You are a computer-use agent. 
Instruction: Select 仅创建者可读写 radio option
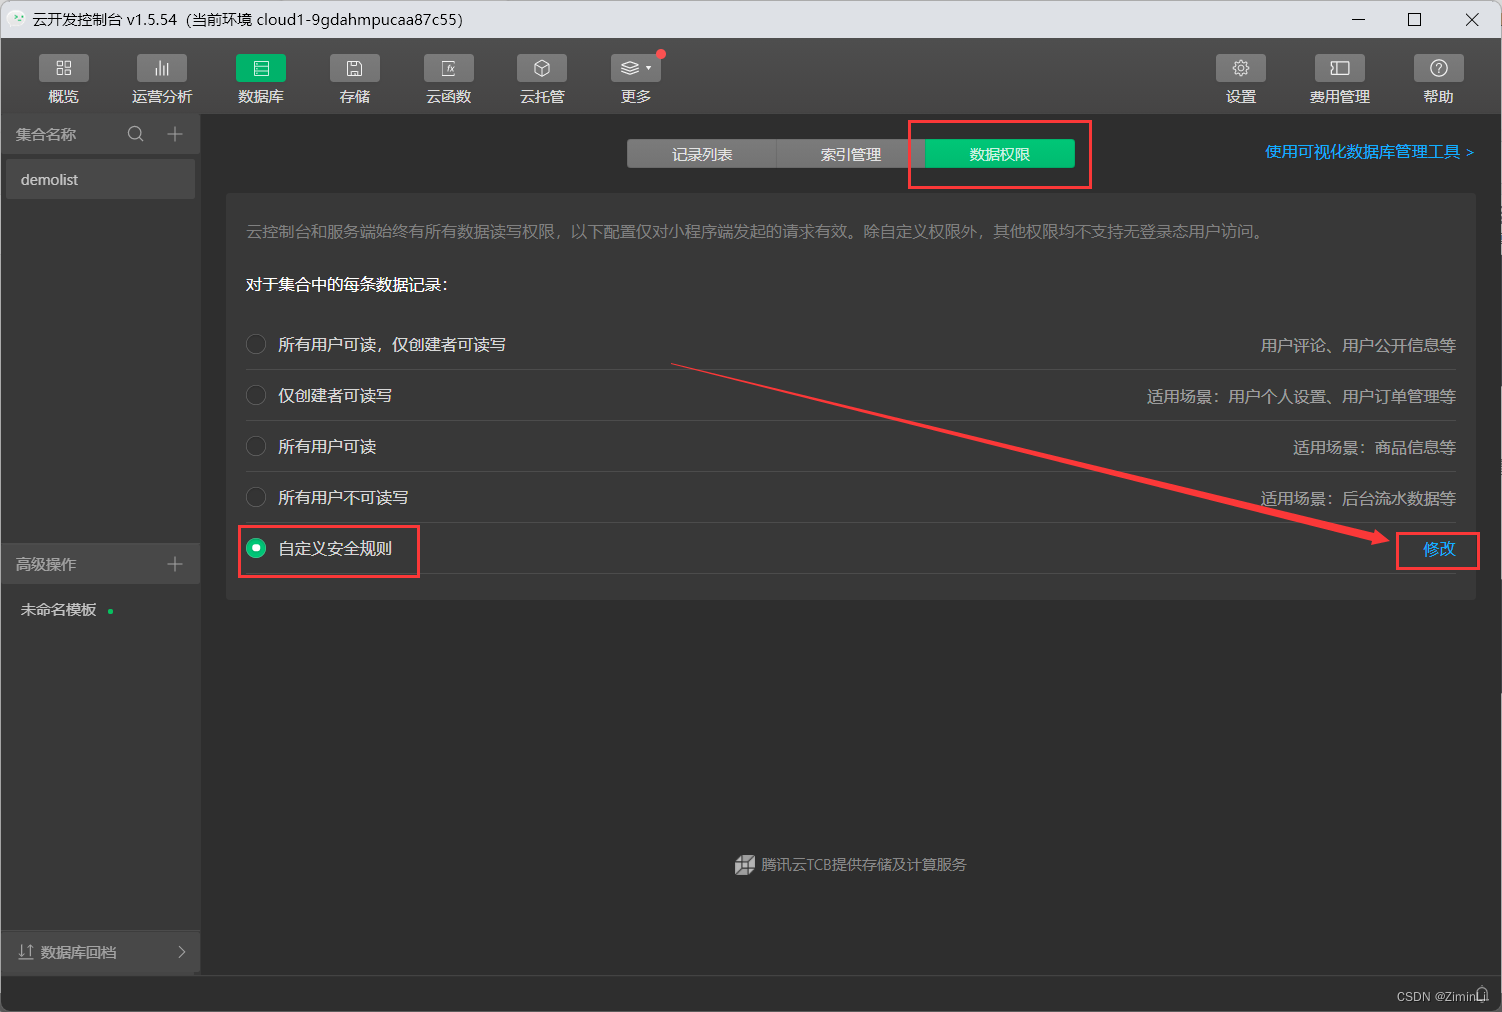256,395
